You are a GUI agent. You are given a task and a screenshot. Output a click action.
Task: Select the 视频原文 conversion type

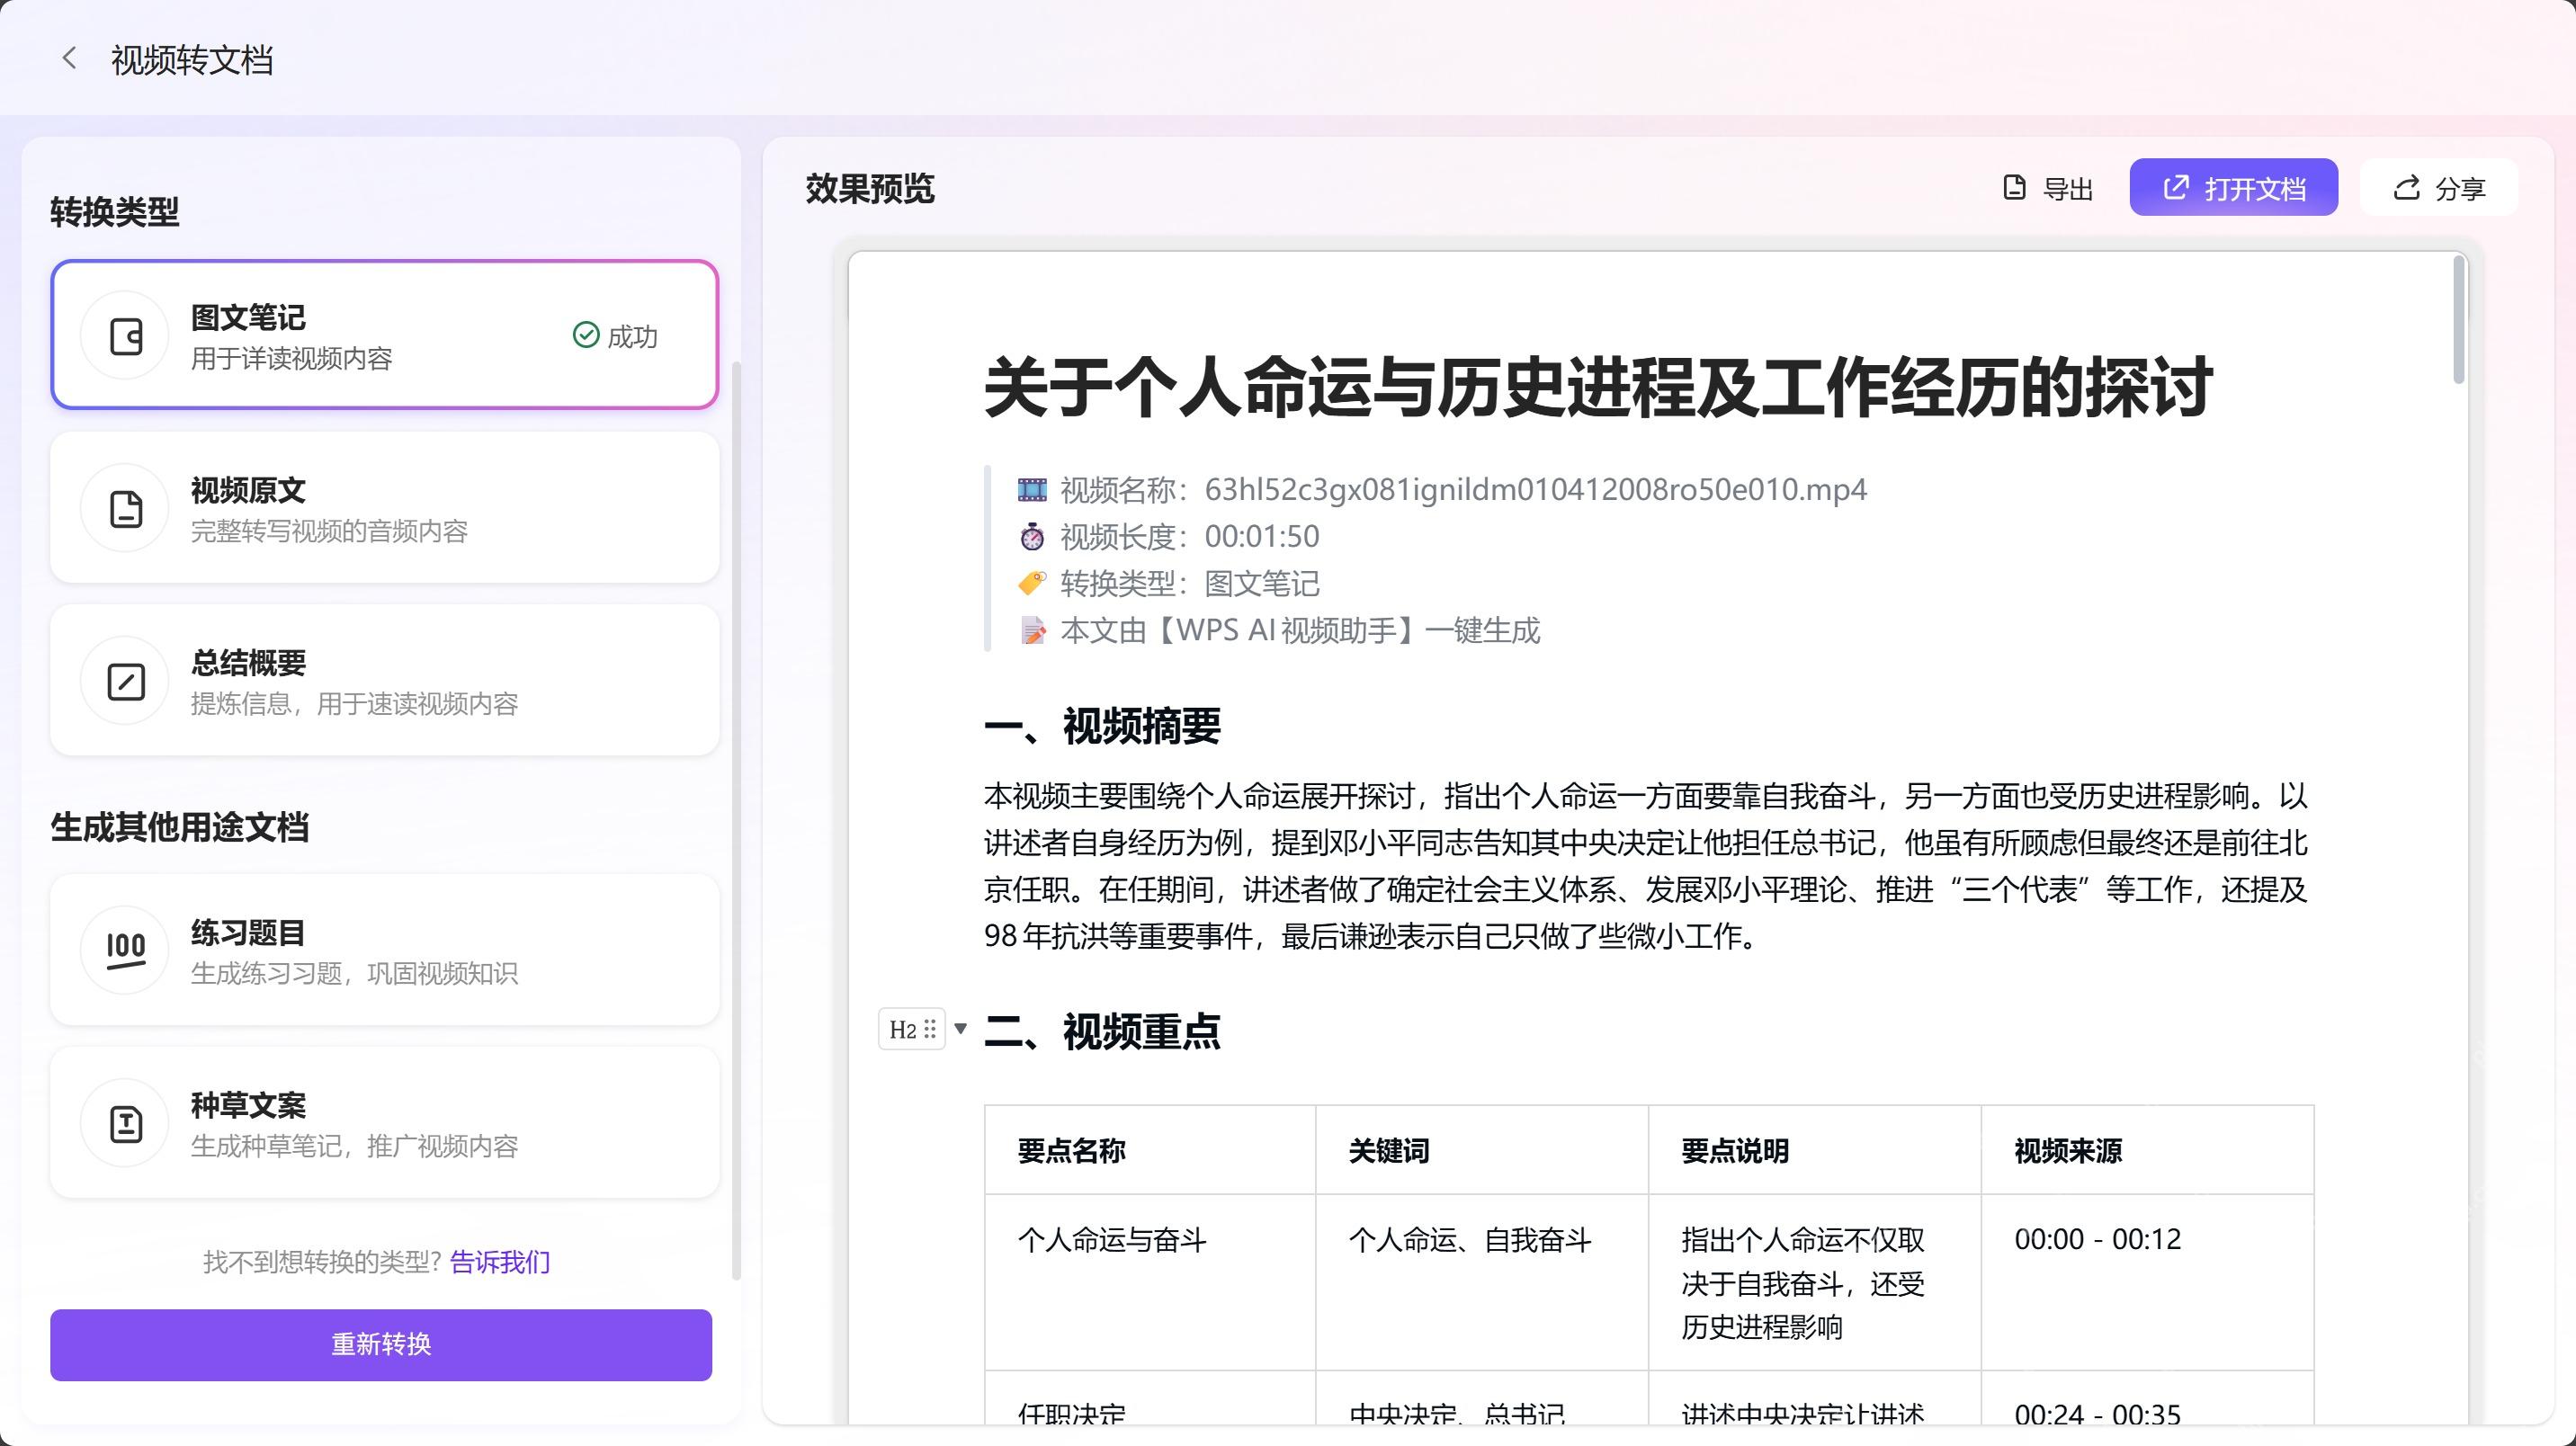click(x=385, y=508)
